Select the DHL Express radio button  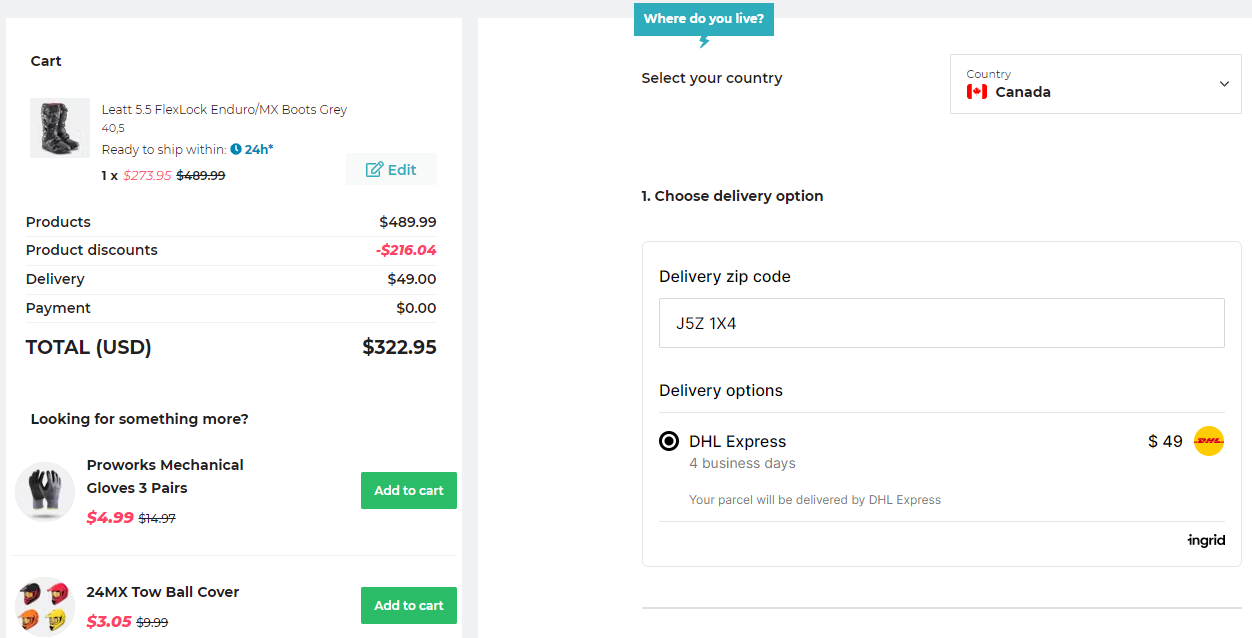tap(669, 441)
